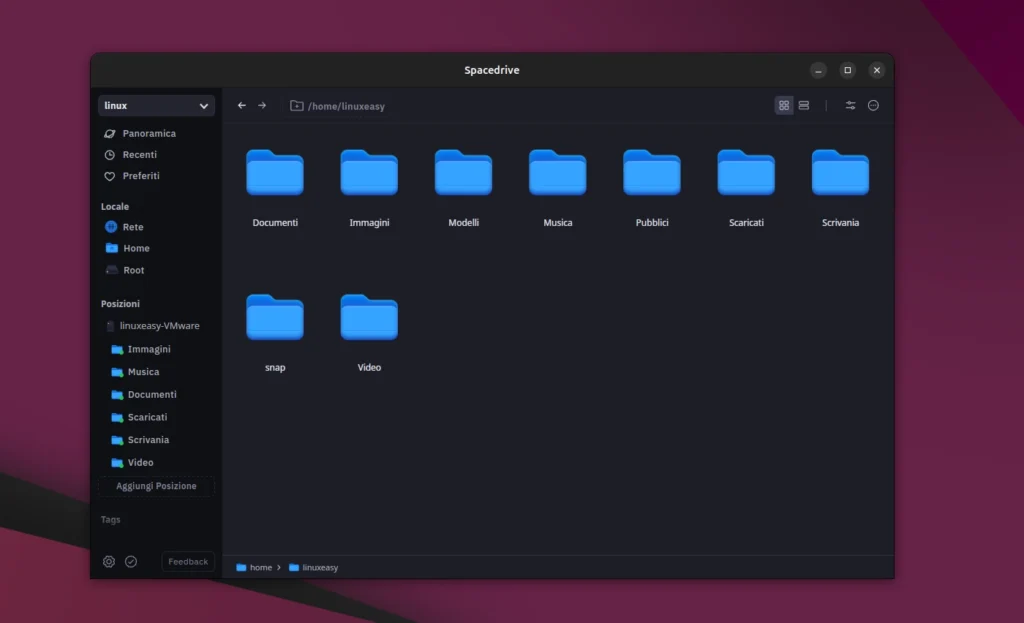Click the Aggiungi Posizione button
The width and height of the screenshot is (1024, 623).
coord(156,486)
